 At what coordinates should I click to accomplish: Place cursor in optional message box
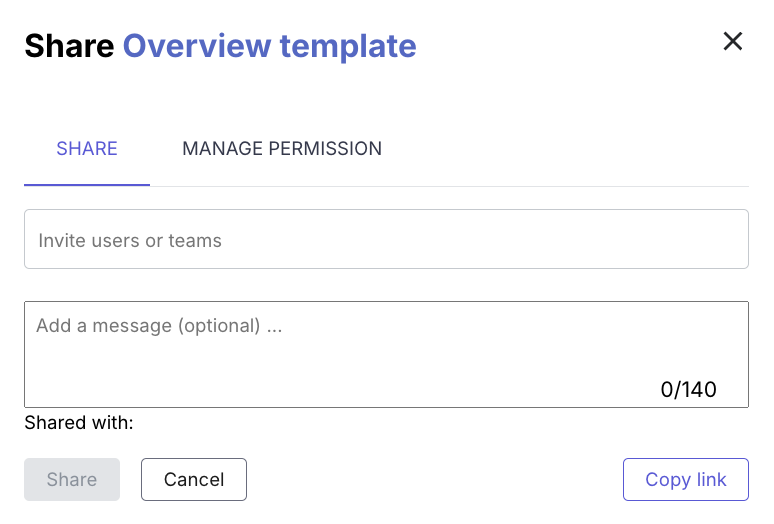(387, 354)
